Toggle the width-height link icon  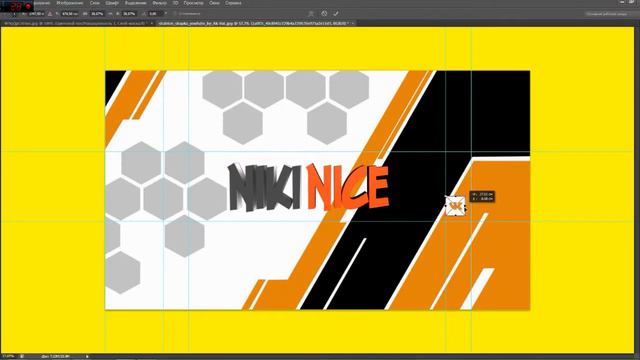tap(110, 14)
